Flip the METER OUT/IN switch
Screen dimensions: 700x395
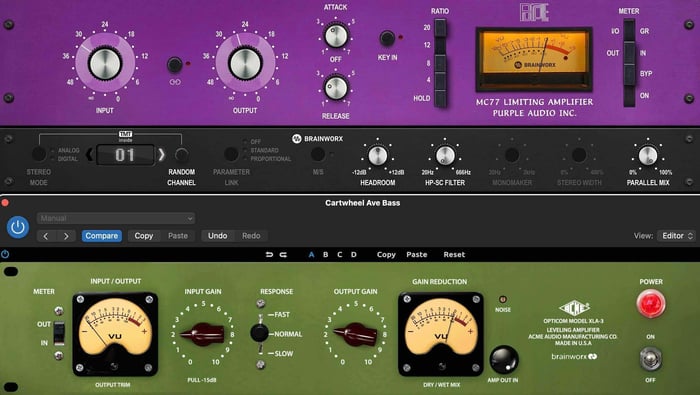tap(59, 333)
